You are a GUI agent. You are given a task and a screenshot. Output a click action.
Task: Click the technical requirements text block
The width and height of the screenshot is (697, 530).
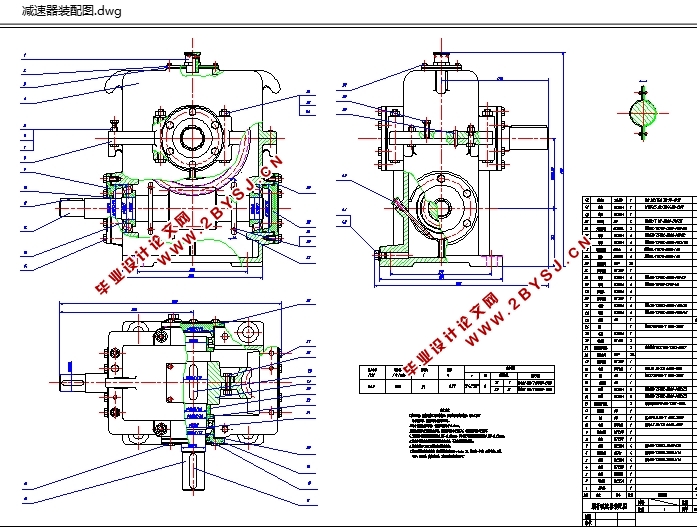(455, 433)
